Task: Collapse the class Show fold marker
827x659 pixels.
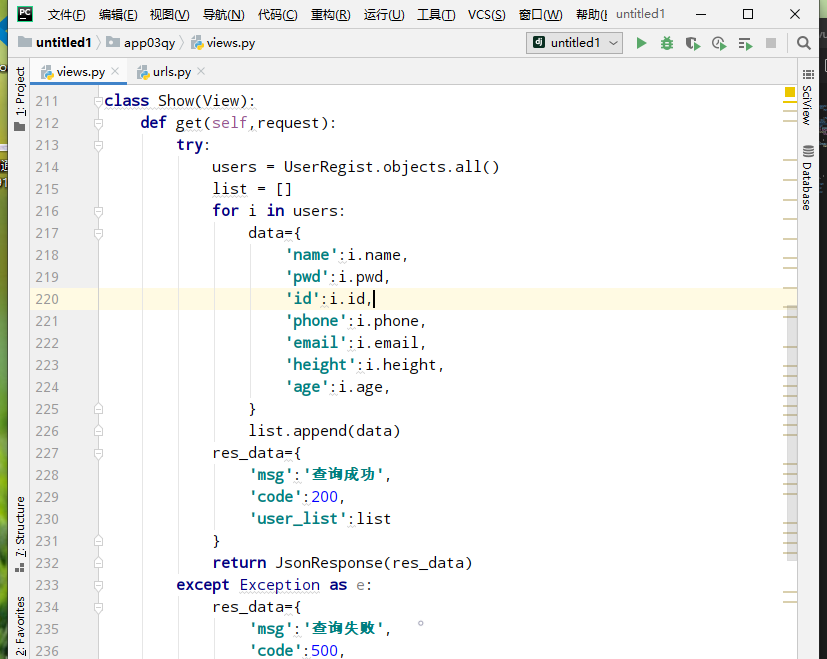Action: click(98, 101)
